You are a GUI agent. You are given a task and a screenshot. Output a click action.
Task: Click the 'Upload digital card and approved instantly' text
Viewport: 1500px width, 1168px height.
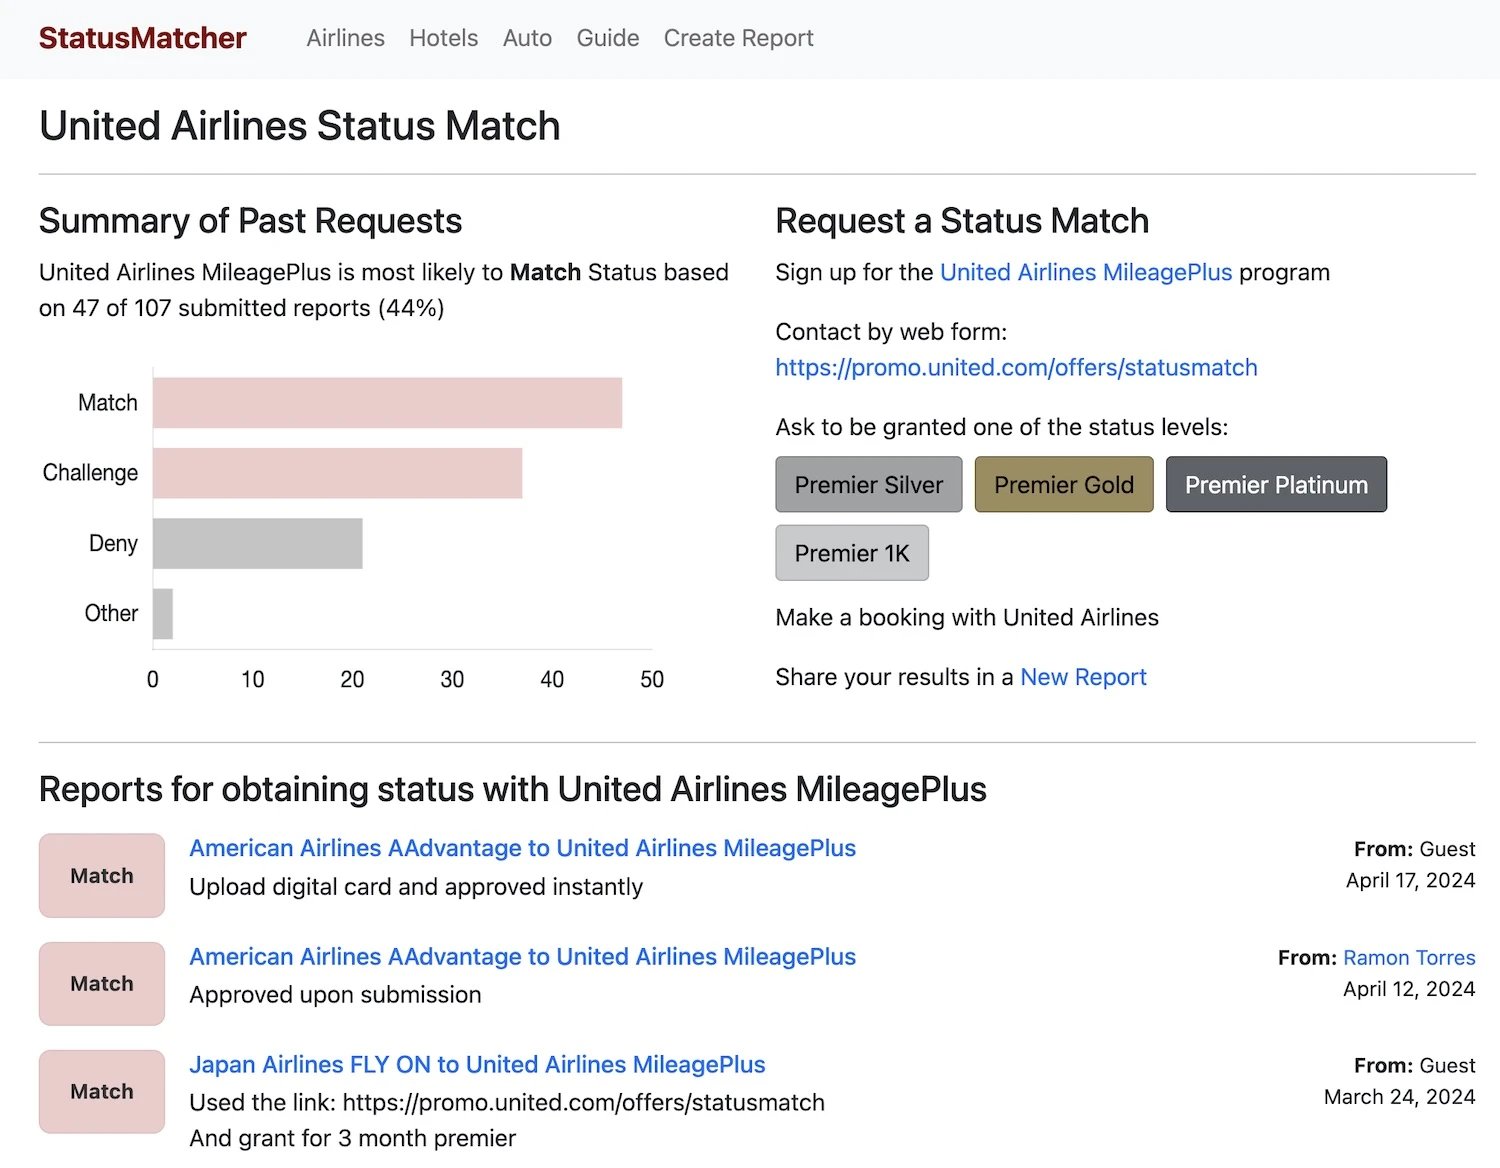click(416, 887)
